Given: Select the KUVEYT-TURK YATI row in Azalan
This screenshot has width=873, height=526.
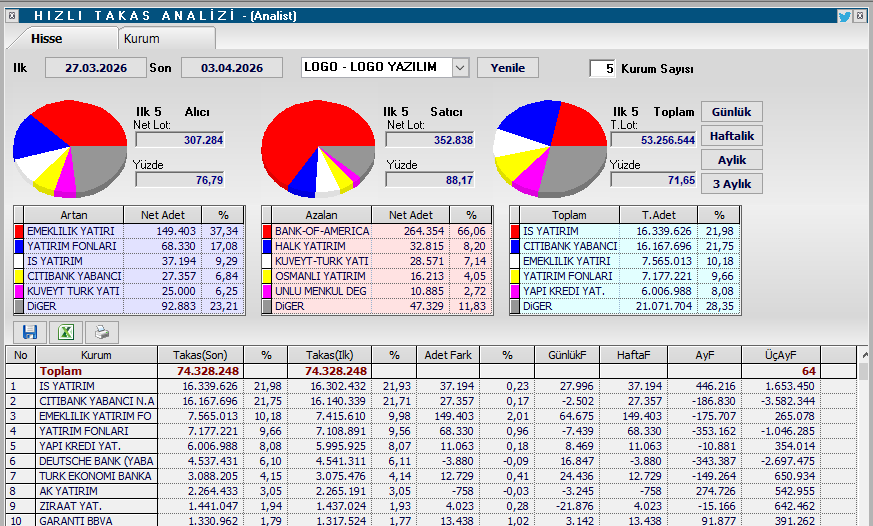Looking at the screenshot, I should coord(377,261).
